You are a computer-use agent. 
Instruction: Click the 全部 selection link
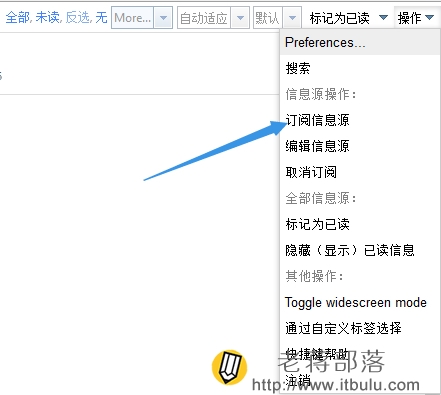[18, 17]
